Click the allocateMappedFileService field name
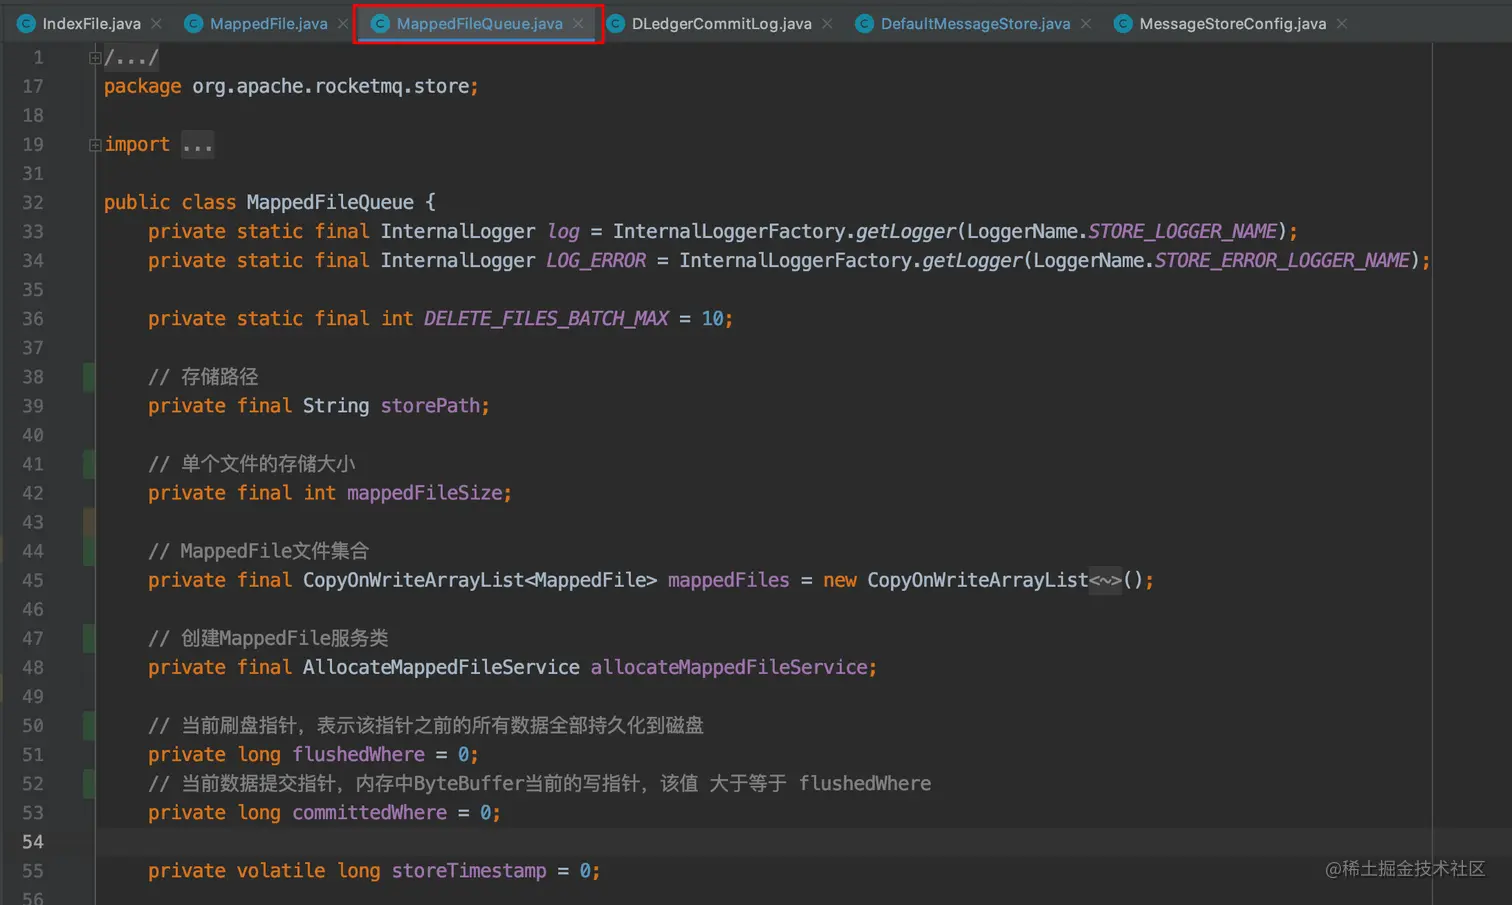The height and width of the screenshot is (905, 1512). [729, 668]
